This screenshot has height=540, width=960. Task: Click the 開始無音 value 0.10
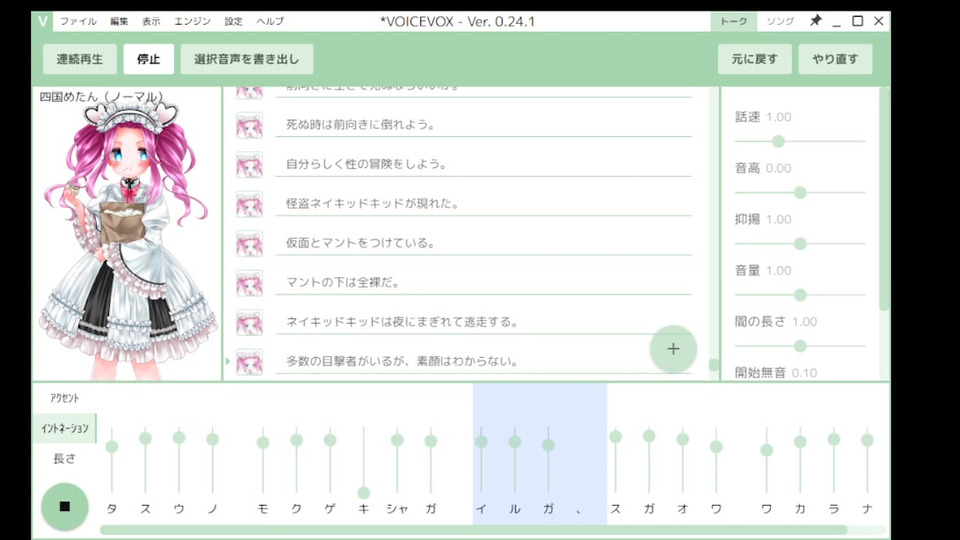point(804,373)
